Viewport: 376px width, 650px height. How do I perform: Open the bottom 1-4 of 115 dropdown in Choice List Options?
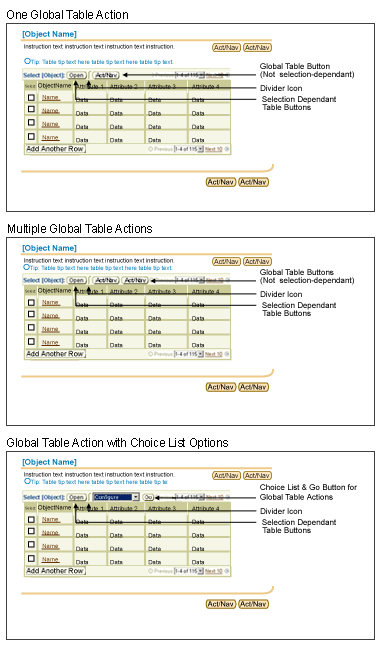click(x=201, y=571)
